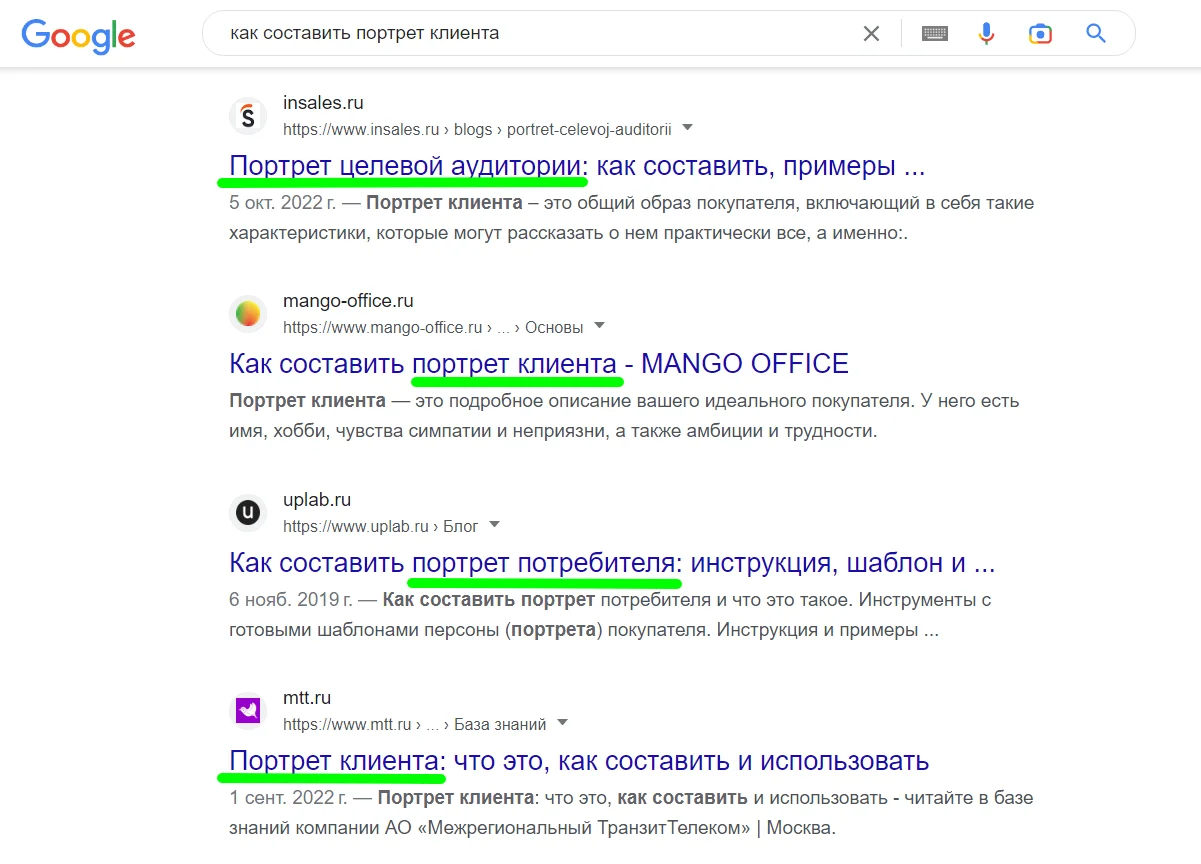1201x864 pixels.
Task: Click the mango-office.ru site favicon
Action: (248, 314)
